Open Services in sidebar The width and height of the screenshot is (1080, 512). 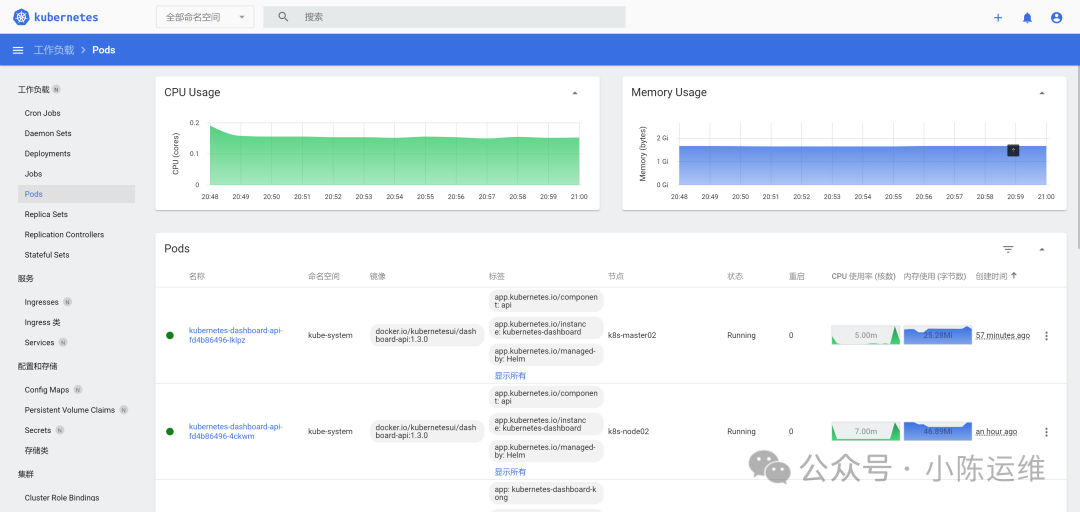click(39, 342)
